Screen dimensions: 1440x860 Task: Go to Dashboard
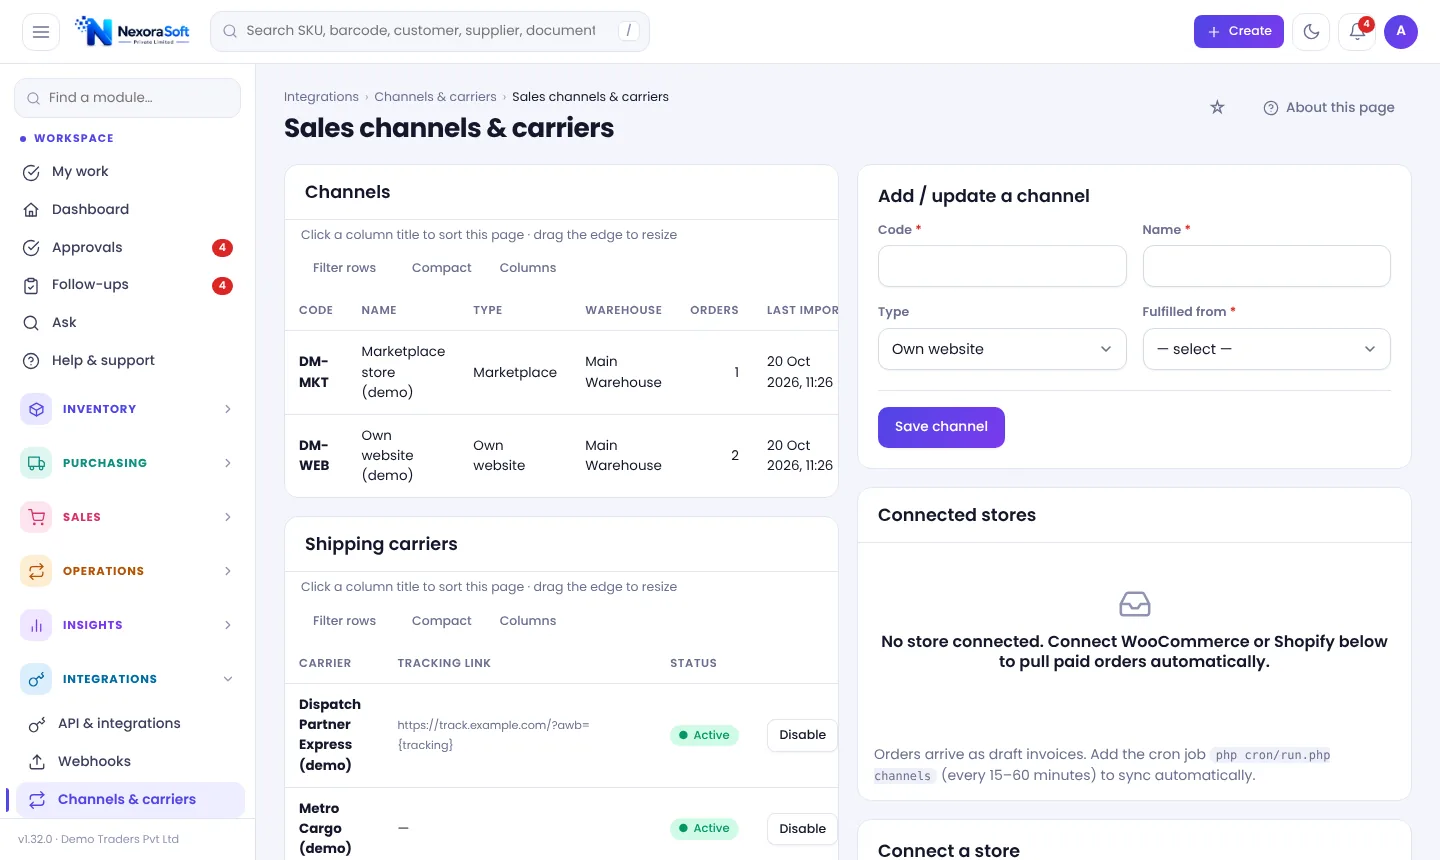coord(128,210)
